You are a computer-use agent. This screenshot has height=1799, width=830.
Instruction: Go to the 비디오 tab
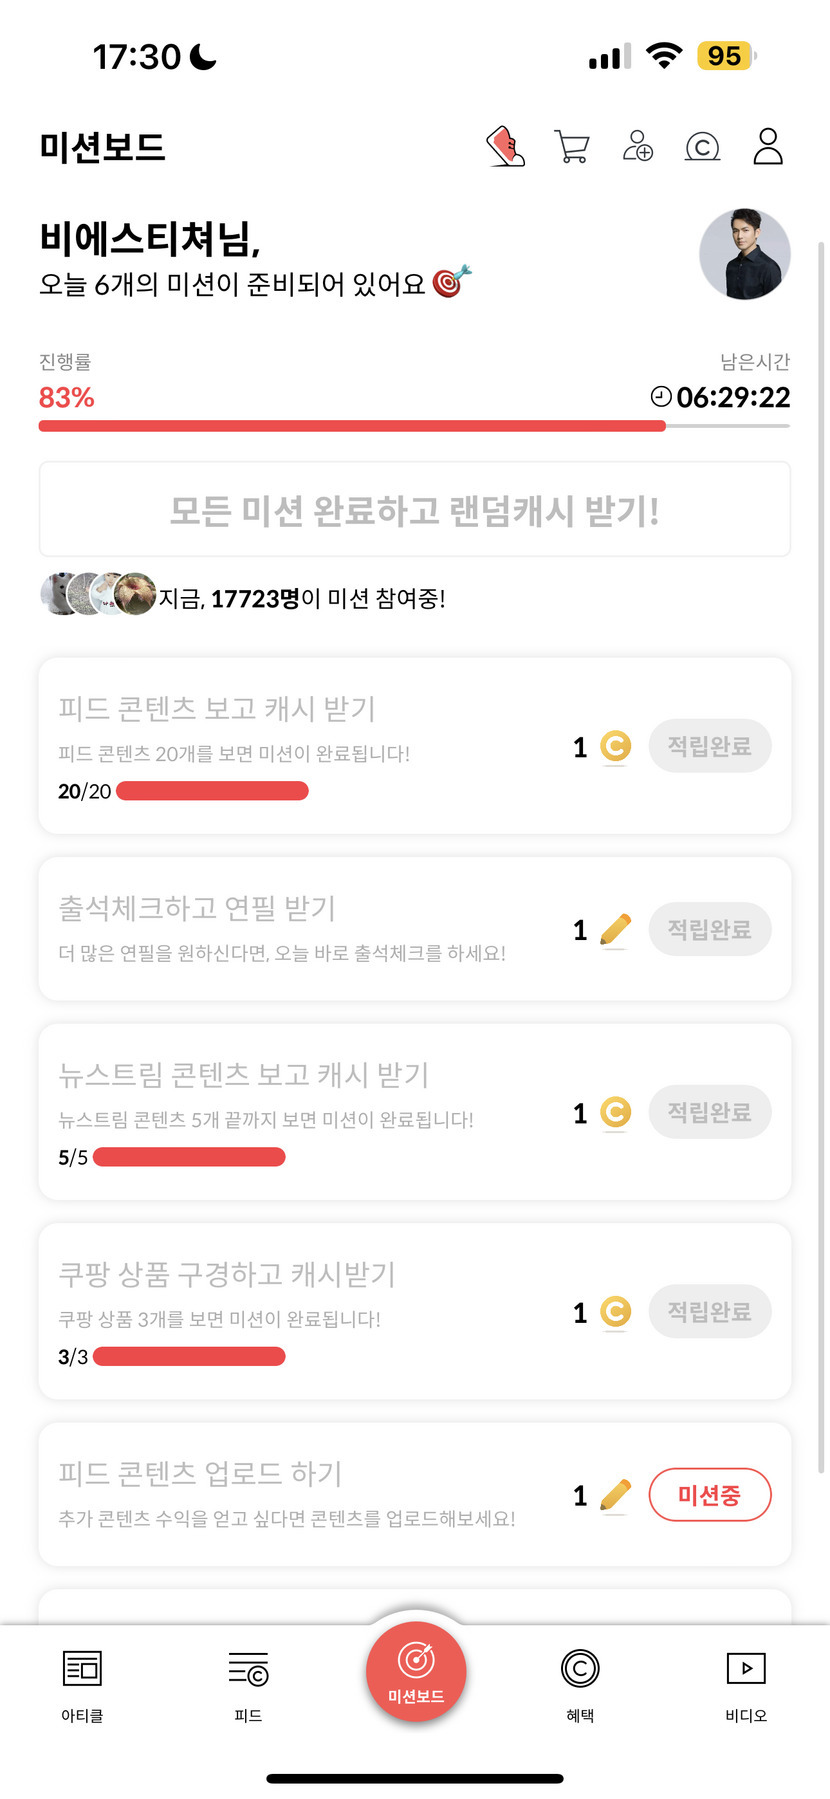point(746,1686)
